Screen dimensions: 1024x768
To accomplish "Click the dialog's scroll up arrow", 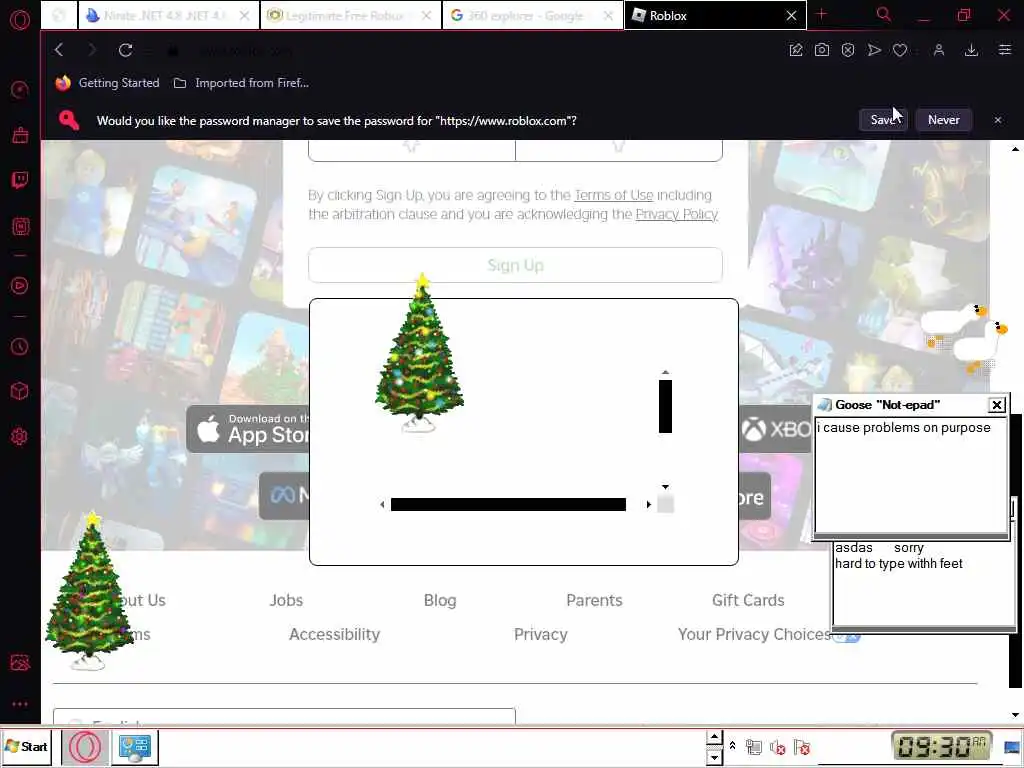I will click(x=665, y=372).
